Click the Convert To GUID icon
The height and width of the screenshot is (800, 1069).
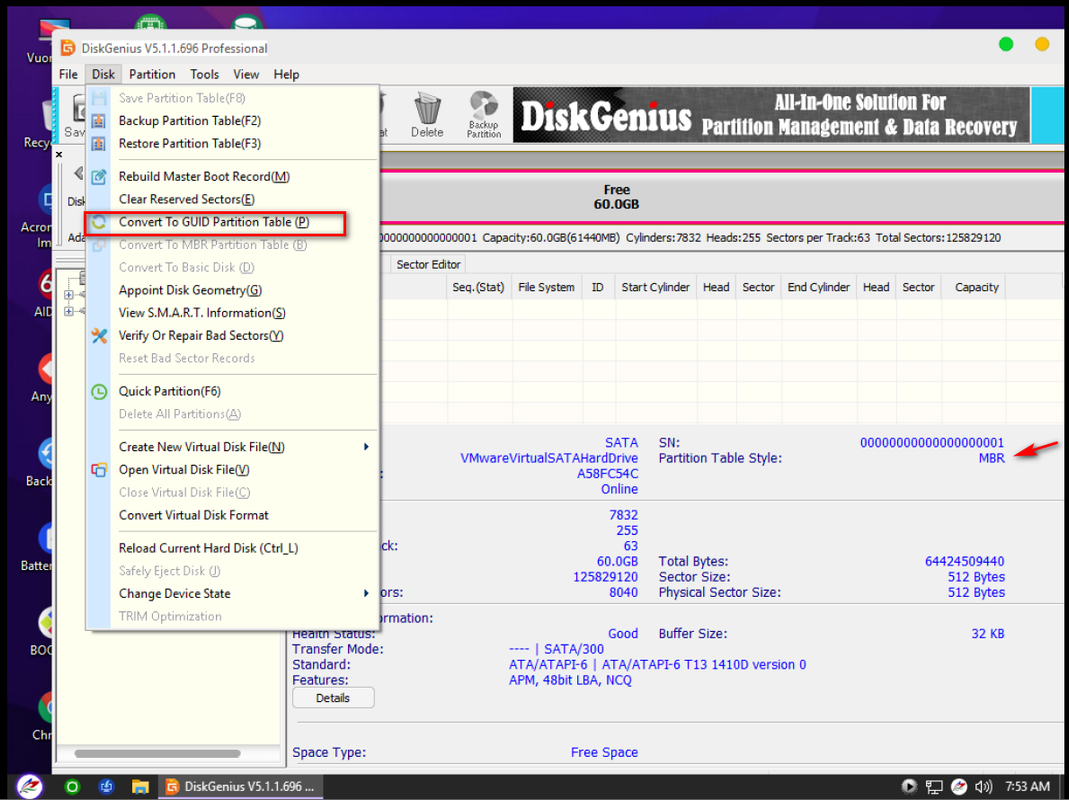(x=99, y=222)
